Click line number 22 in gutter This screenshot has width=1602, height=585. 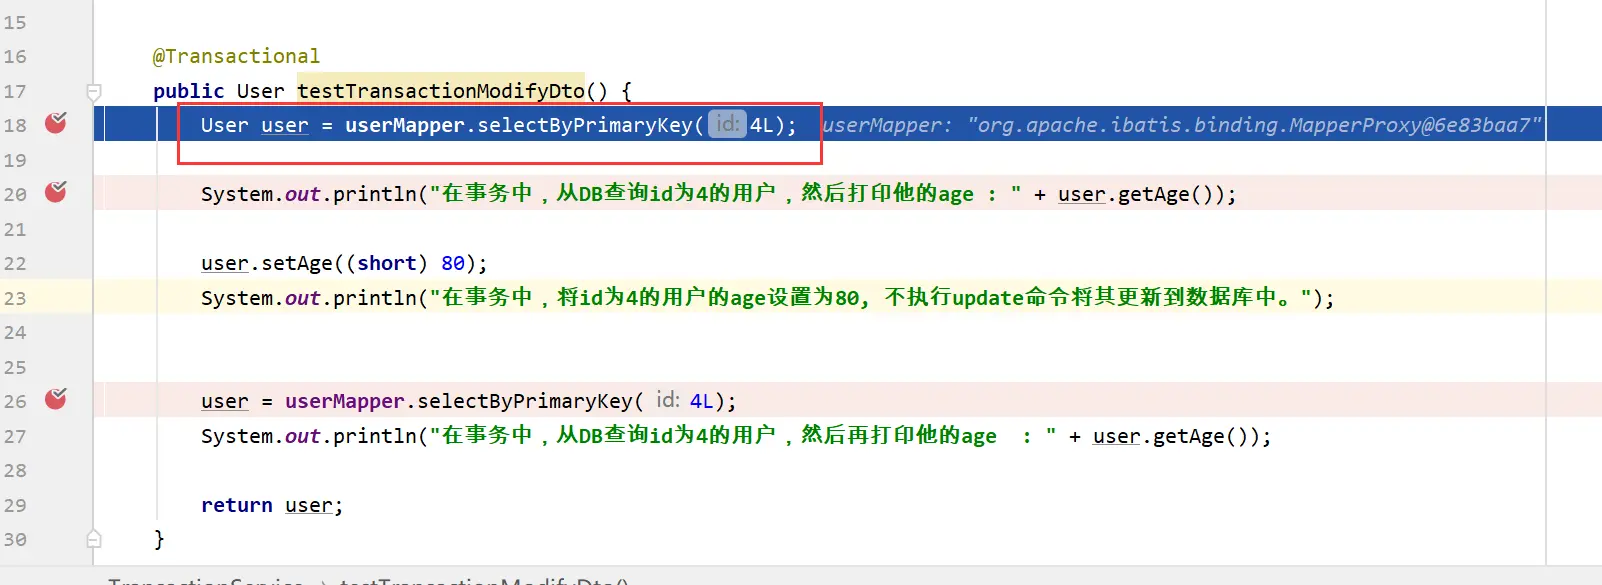point(15,263)
